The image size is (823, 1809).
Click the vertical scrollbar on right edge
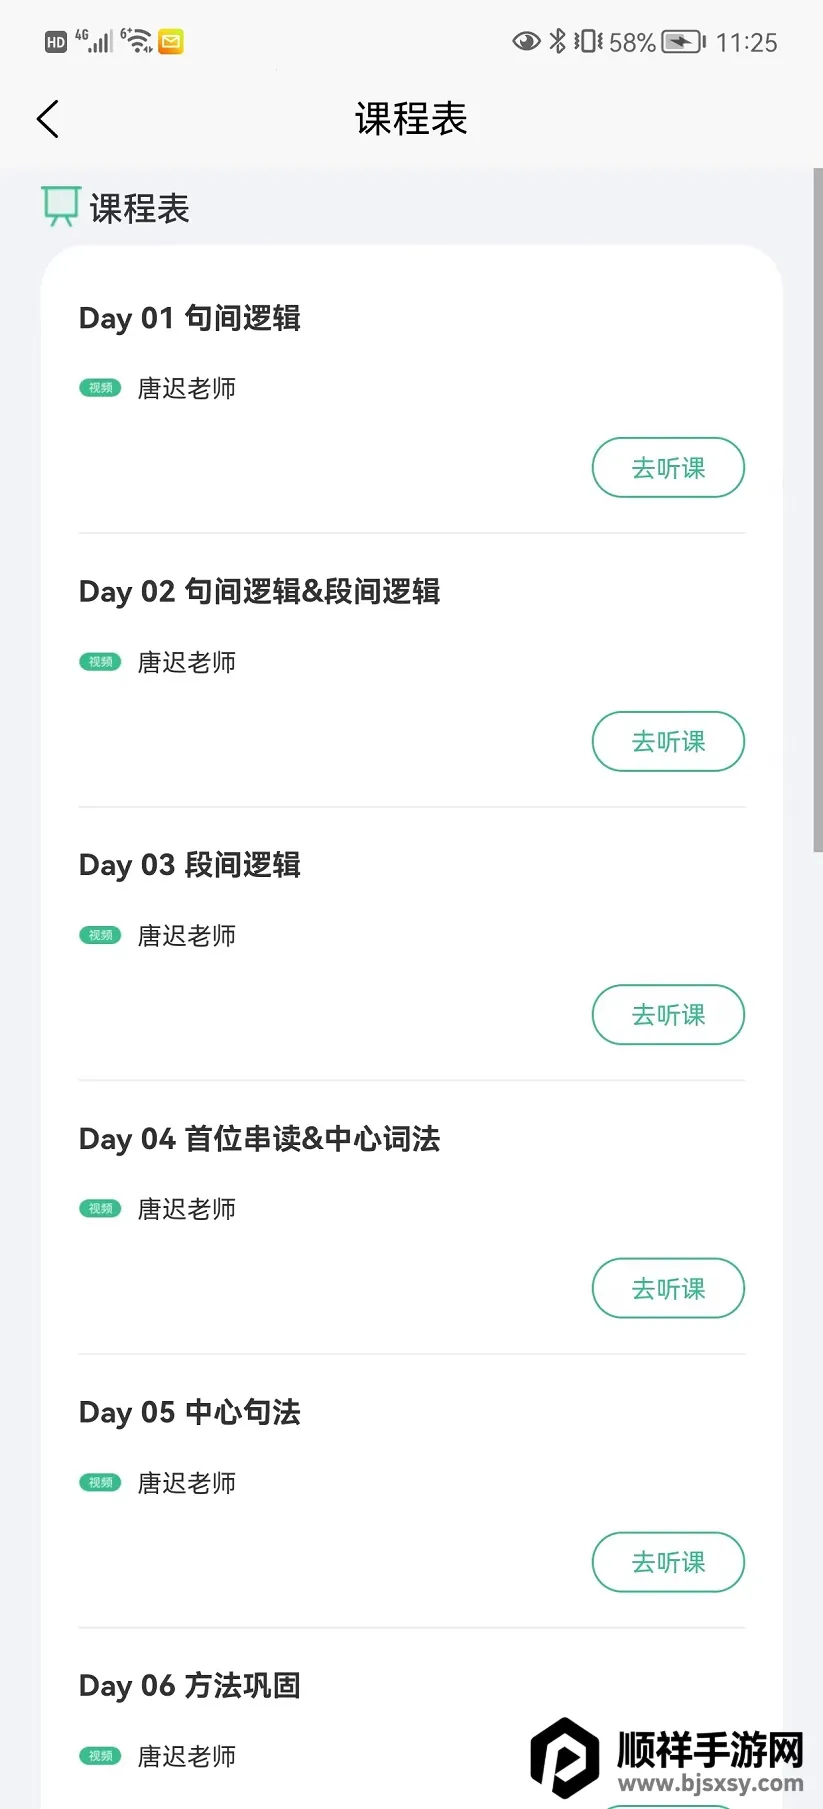point(817,510)
